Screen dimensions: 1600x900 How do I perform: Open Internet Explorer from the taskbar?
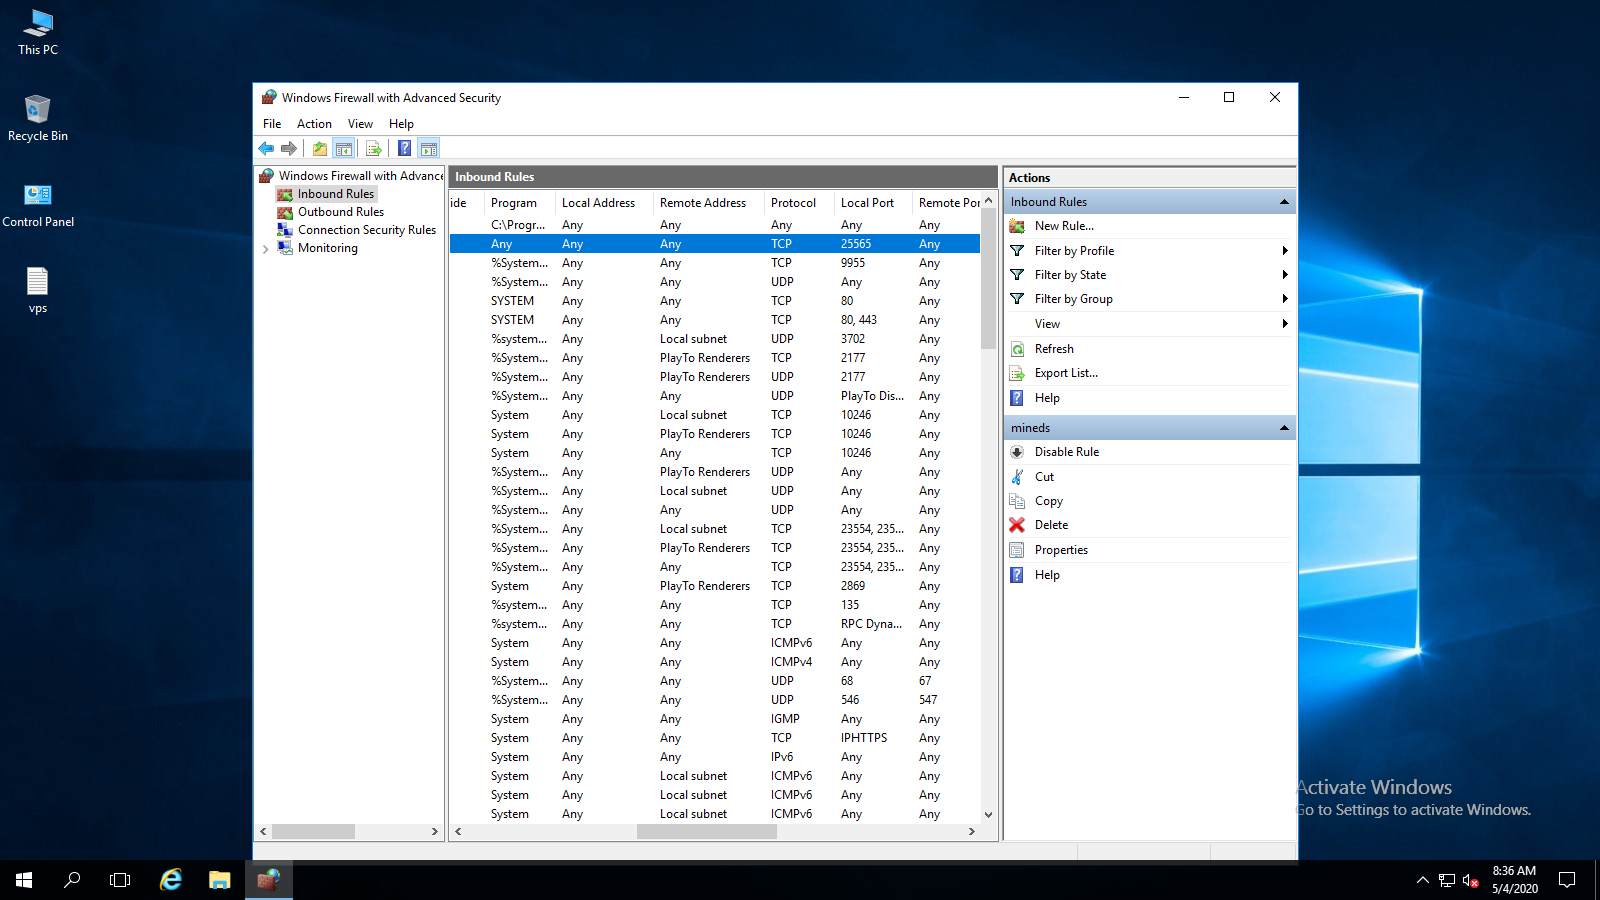(171, 880)
